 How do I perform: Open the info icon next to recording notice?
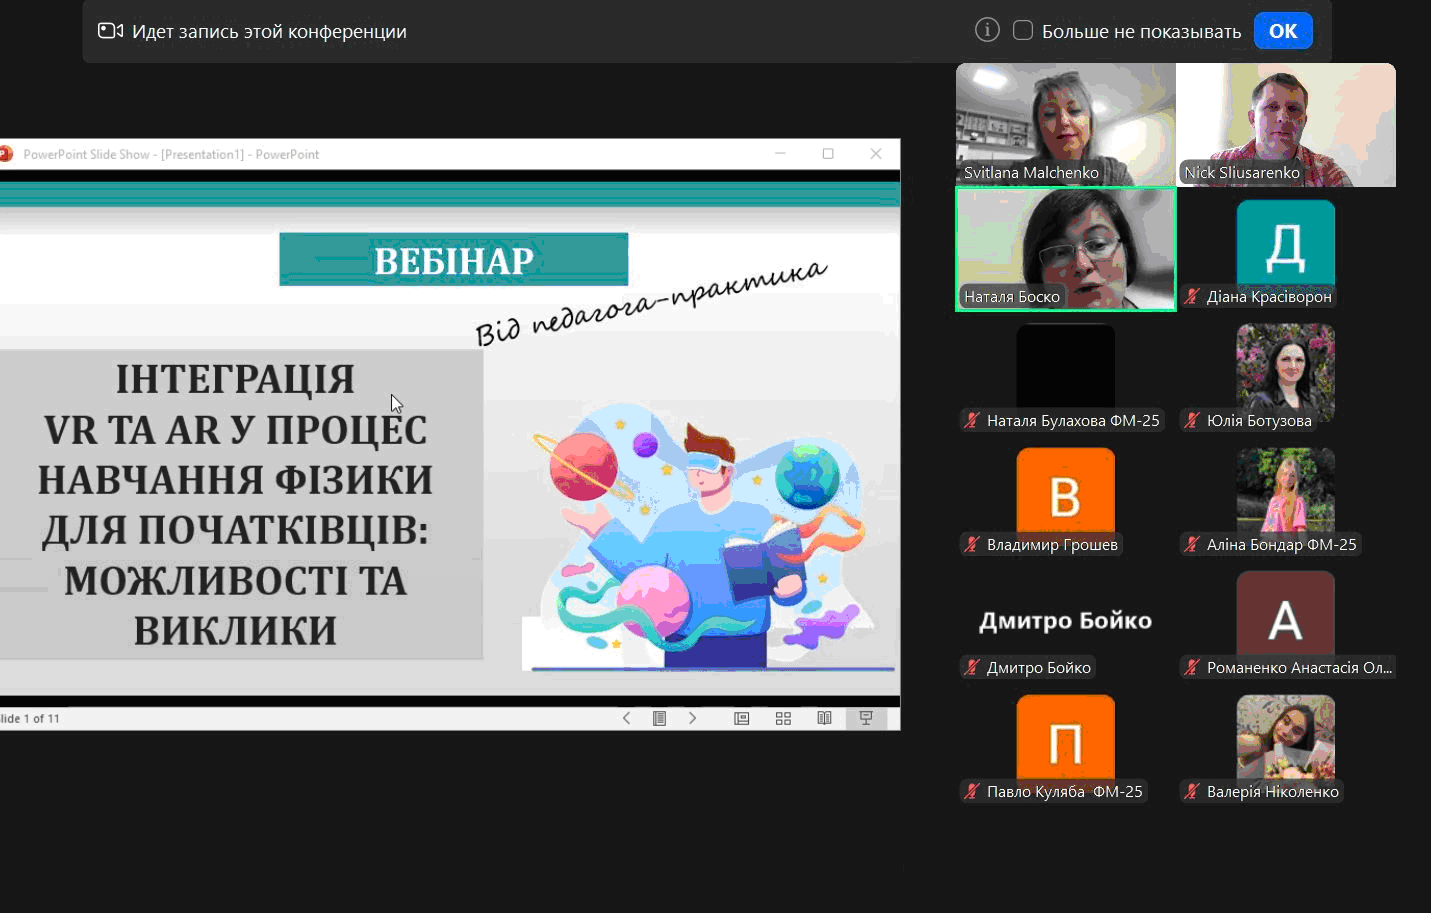986,29
